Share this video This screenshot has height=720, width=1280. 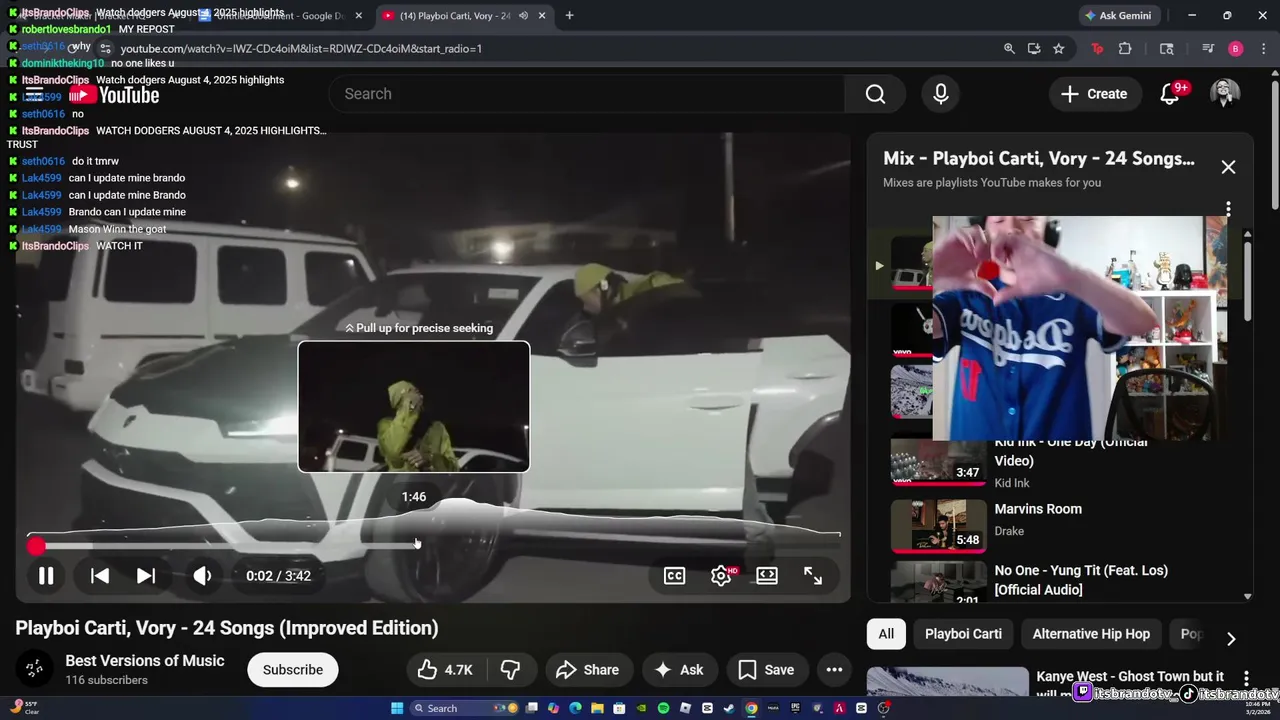pos(587,670)
